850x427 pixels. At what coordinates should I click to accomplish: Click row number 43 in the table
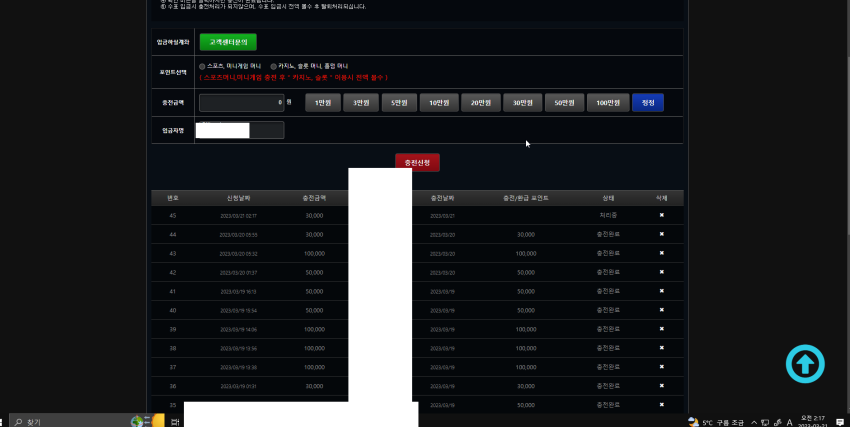pos(172,254)
